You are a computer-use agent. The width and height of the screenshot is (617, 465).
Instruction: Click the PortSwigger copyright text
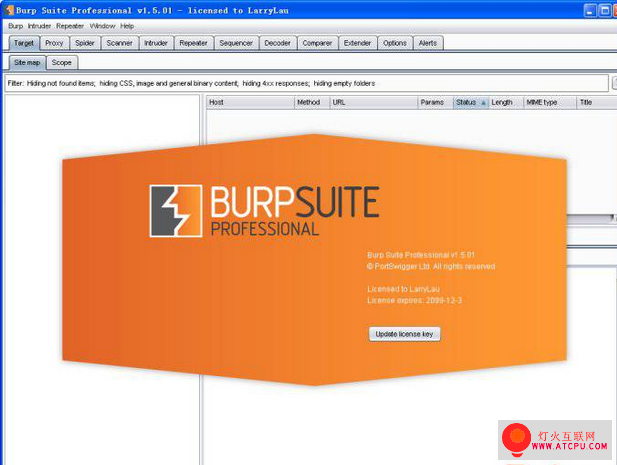431,266
